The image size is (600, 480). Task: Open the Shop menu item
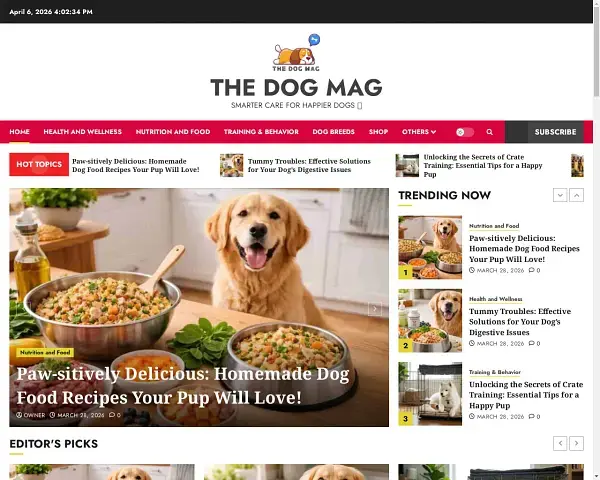point(378,132)
